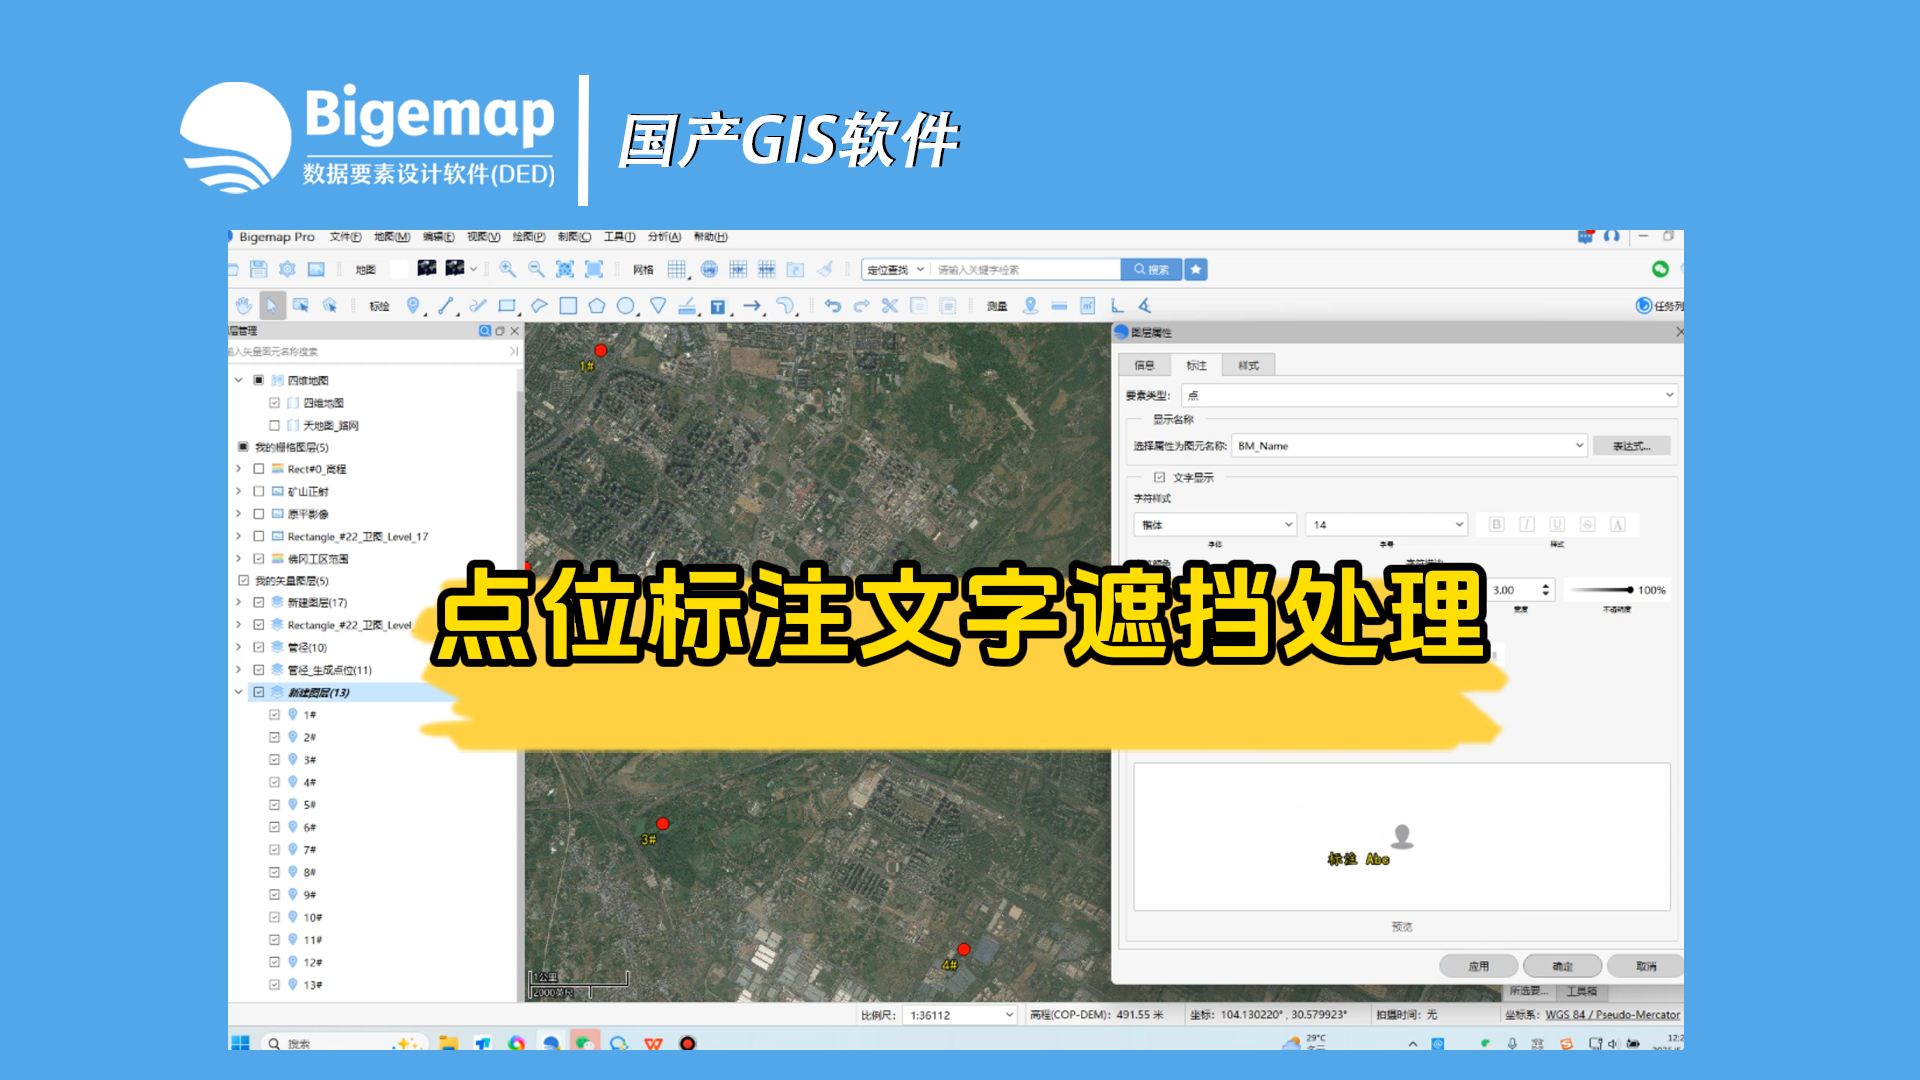The width and height of the screenshot is (1920, 1080).
Task: Expand the 管径_生成点位(11) layer
Action: pos(239,669)
